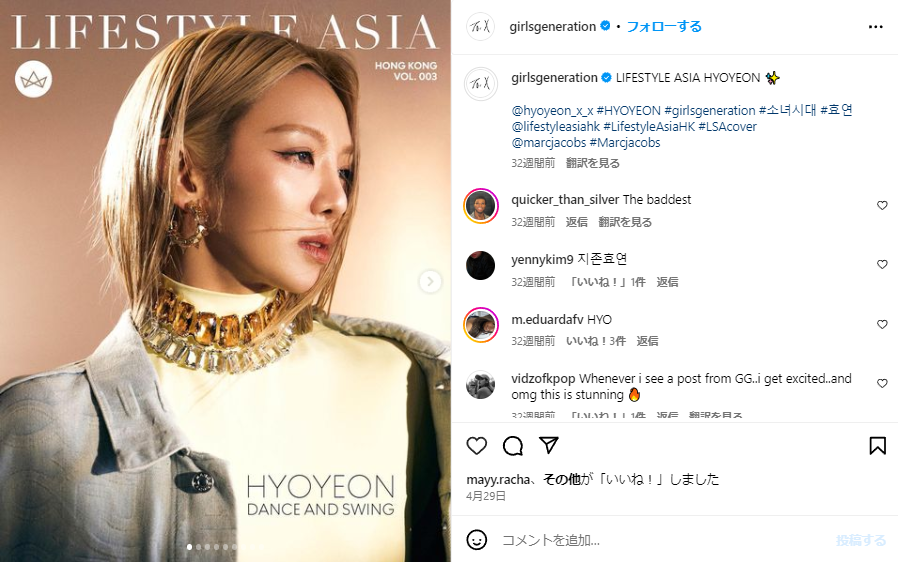Open more options three-dot menu

pyautogui.click(x=876, y=27)
